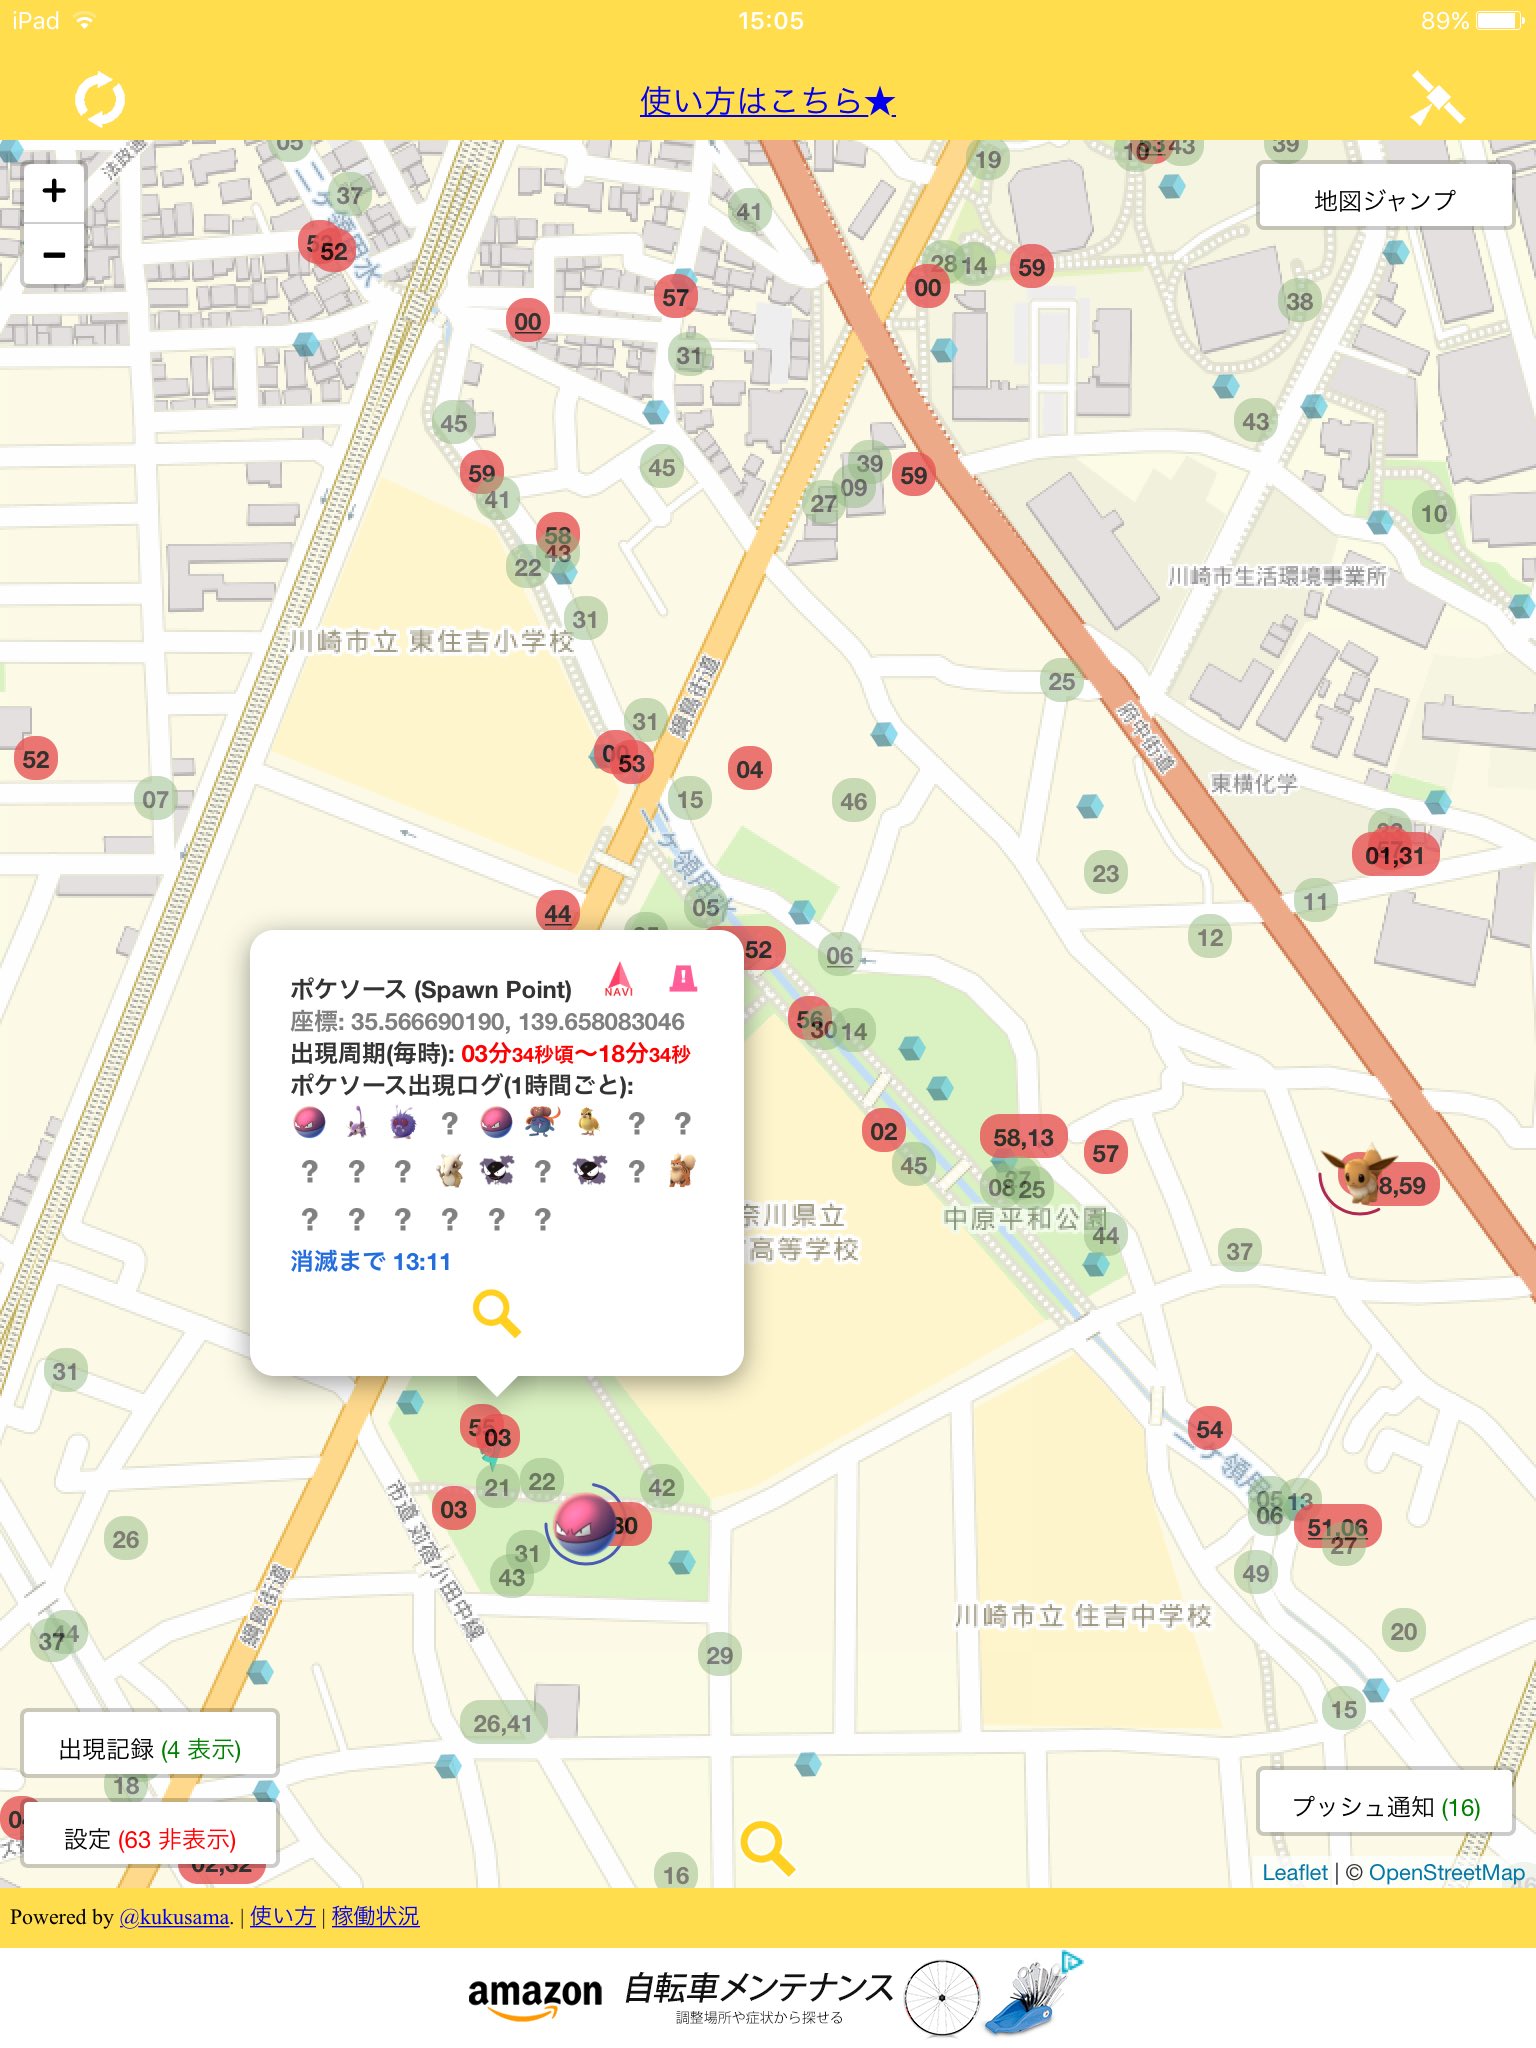
Task: Tap the Venonat icon in spawn log
Action: click(403, 1123)
